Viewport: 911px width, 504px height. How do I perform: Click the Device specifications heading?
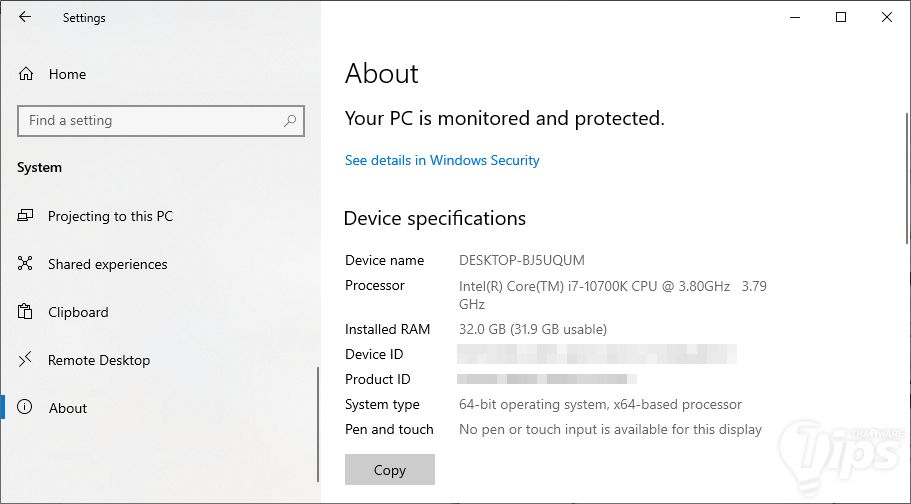click(435, 218)
